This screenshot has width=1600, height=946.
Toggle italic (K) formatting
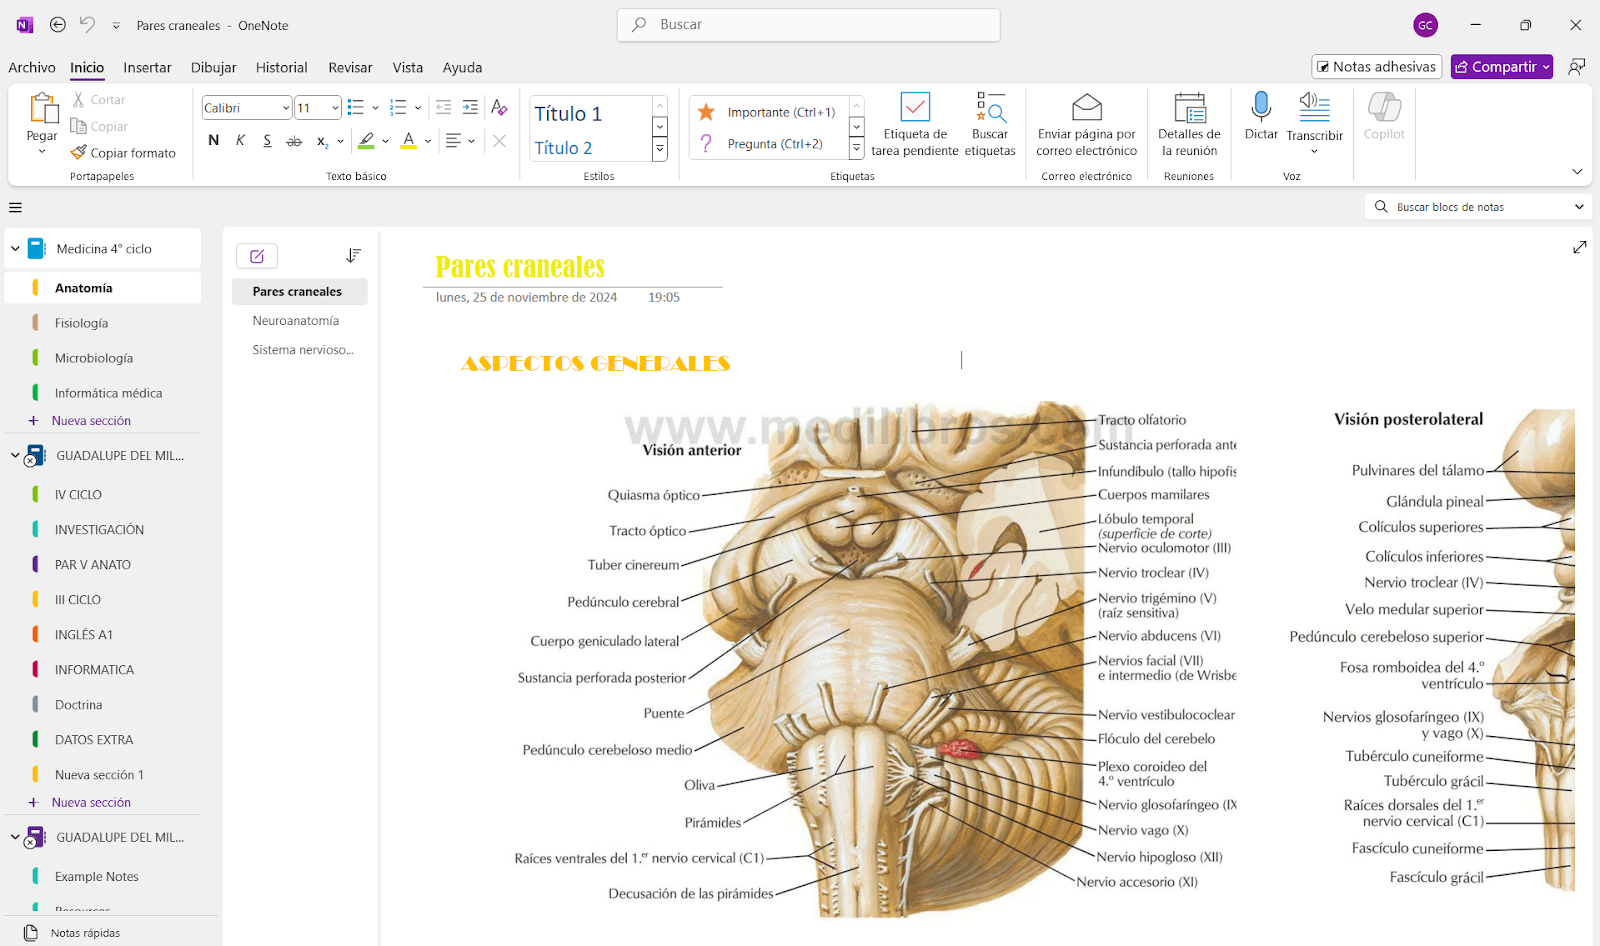(x=240, y=141)
